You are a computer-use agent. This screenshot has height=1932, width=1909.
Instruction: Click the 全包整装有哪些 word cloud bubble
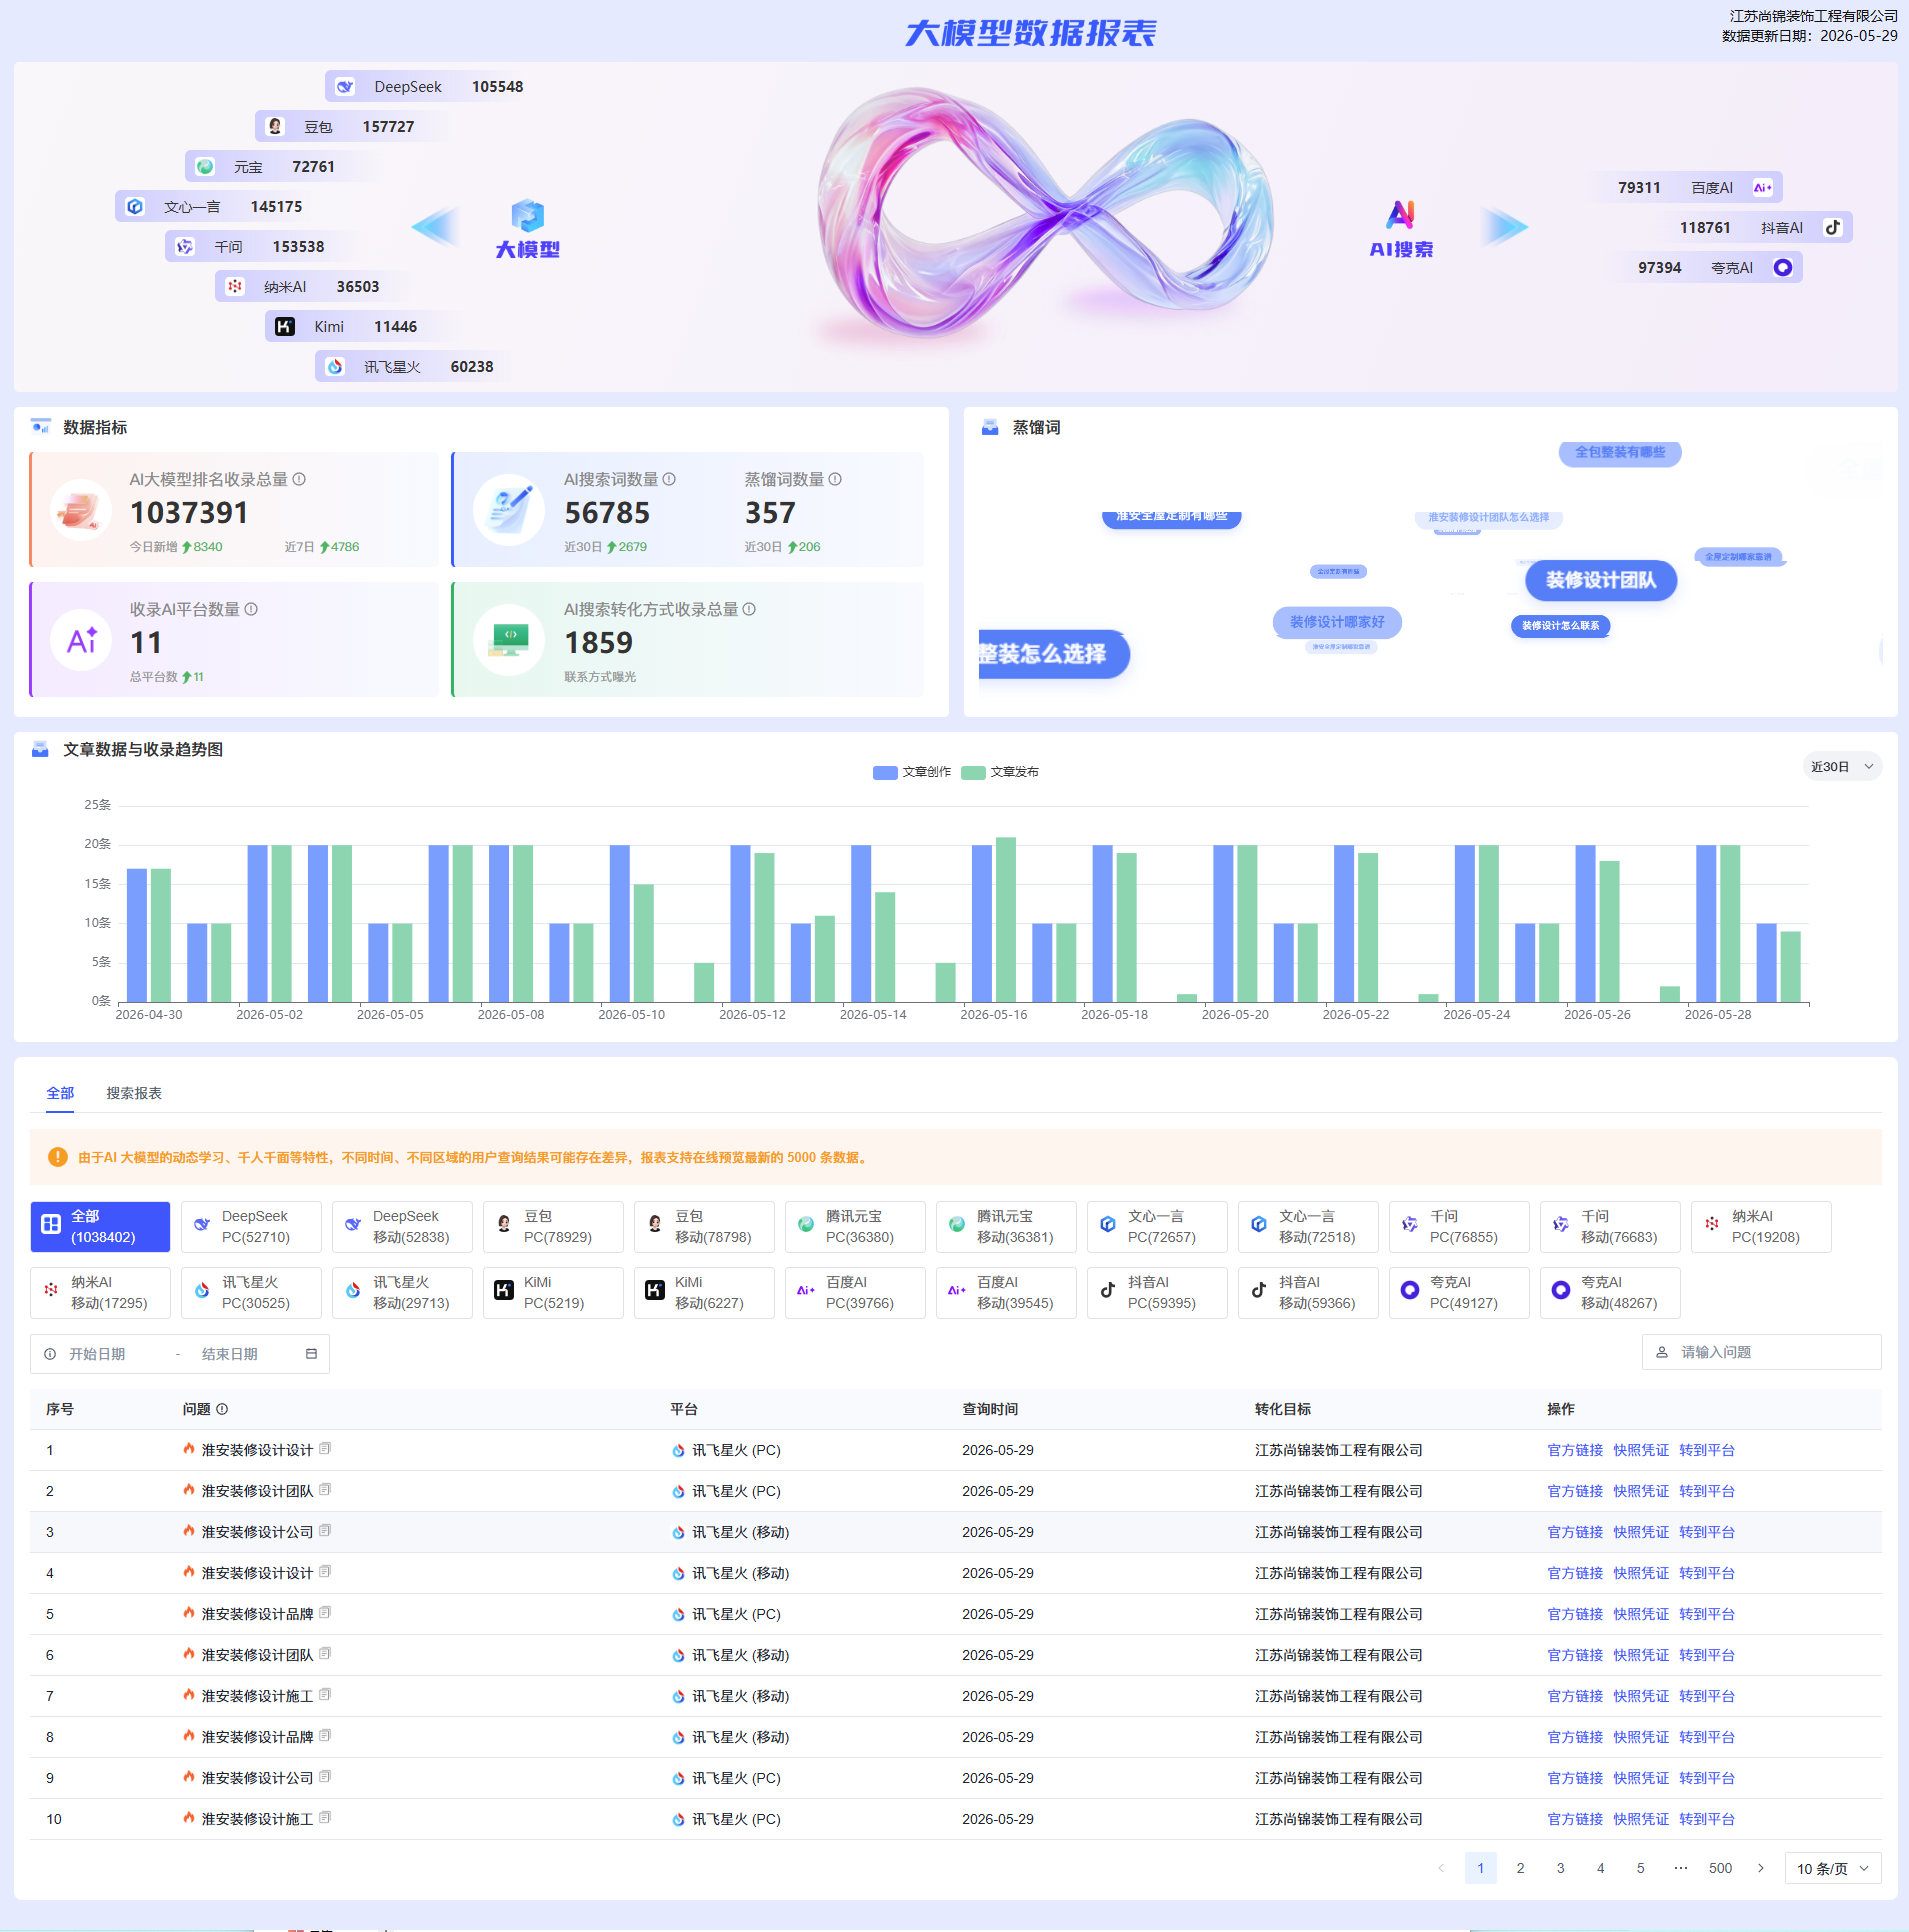point(1620,452)
